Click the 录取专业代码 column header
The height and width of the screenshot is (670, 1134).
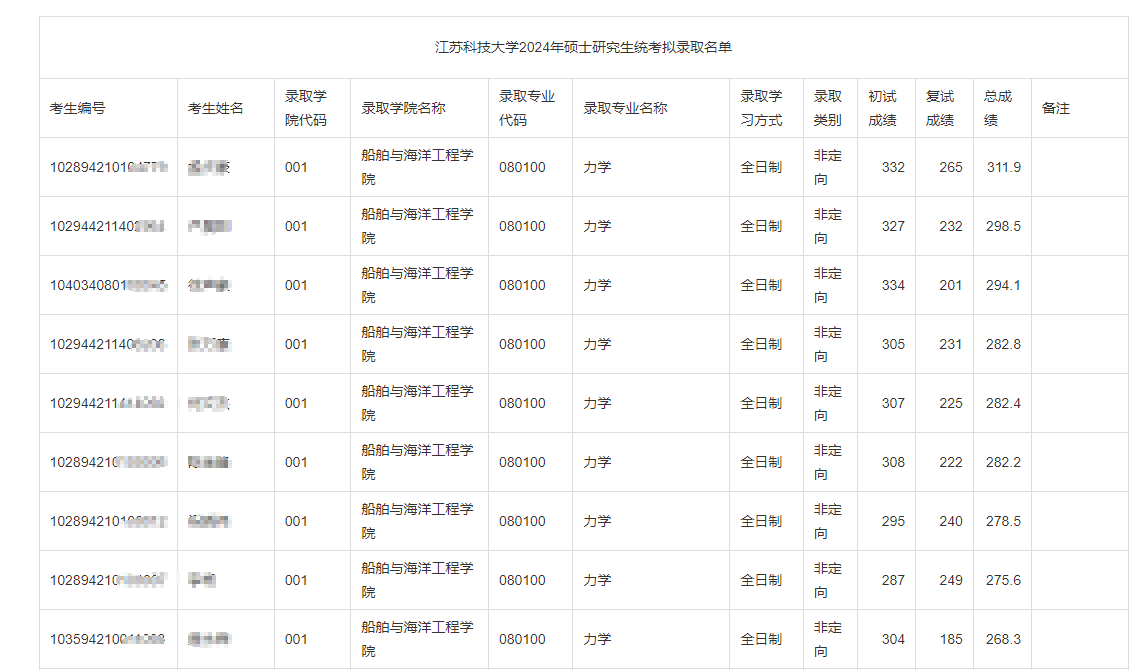pyautogui.click(x=527, y=108)
